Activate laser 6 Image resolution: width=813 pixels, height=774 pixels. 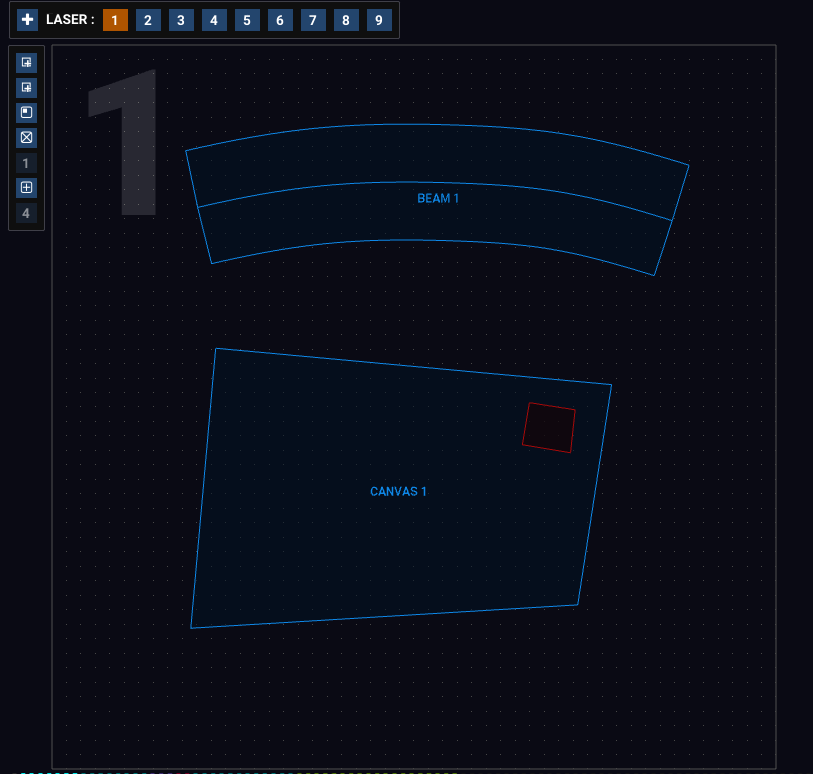point(280,20)
